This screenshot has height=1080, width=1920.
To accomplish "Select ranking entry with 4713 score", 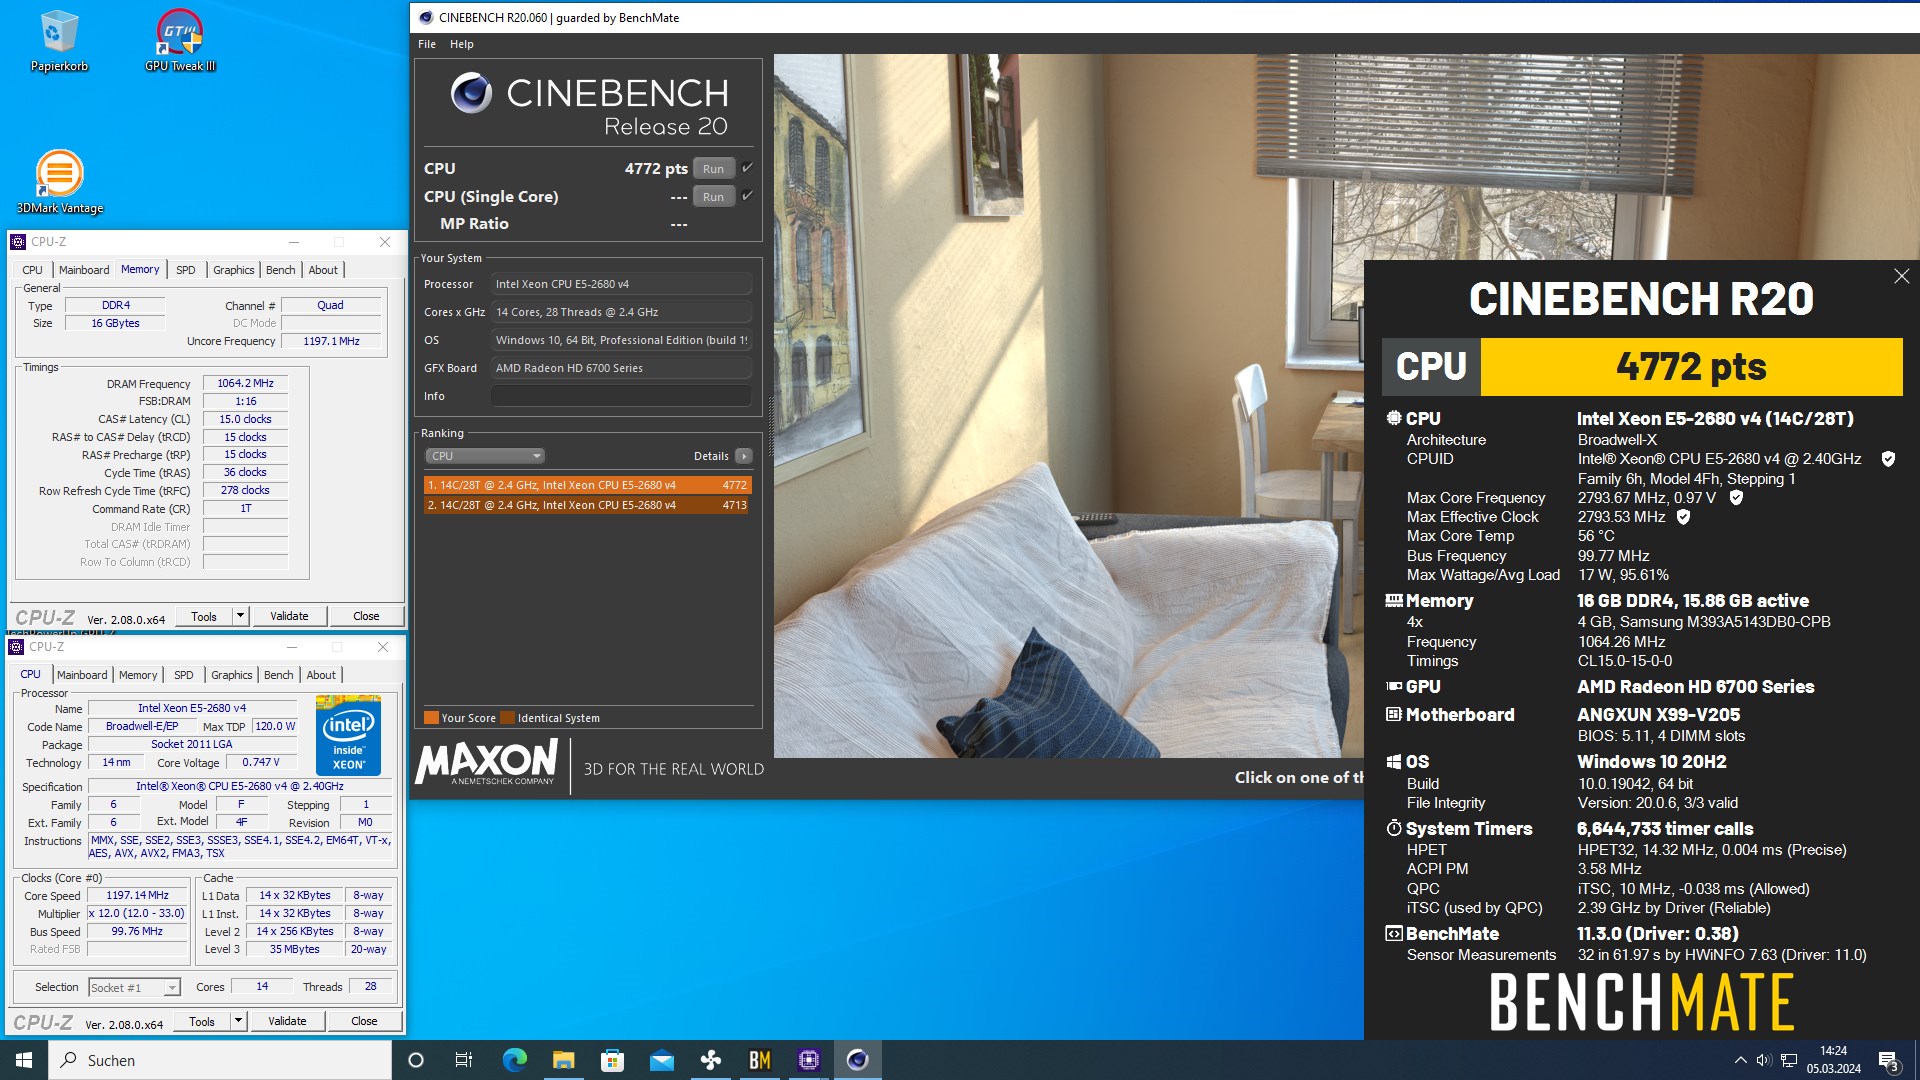I will 587,505.
